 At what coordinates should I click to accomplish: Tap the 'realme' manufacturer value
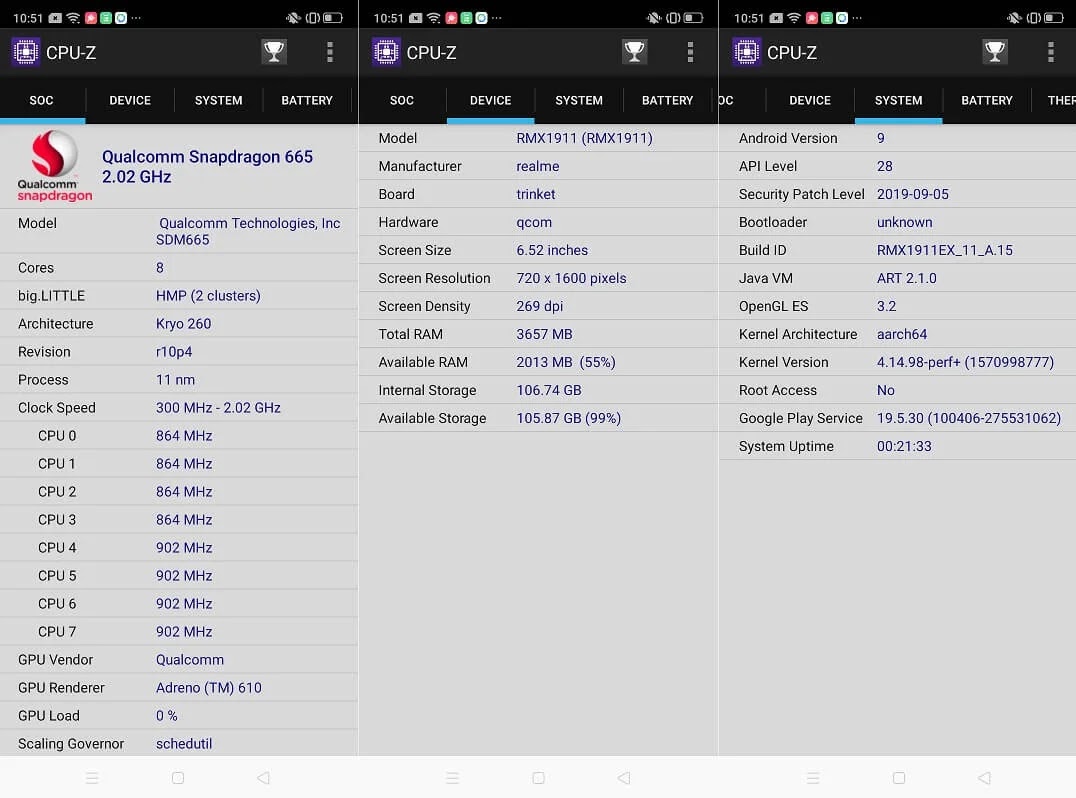coord(537,166)
